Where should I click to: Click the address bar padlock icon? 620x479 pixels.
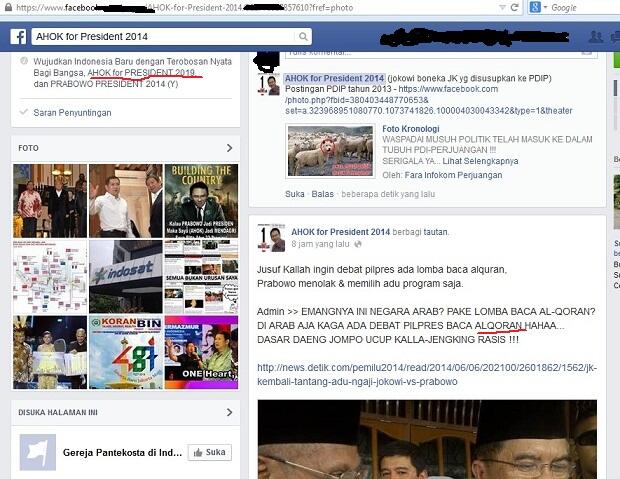point(8,7)
